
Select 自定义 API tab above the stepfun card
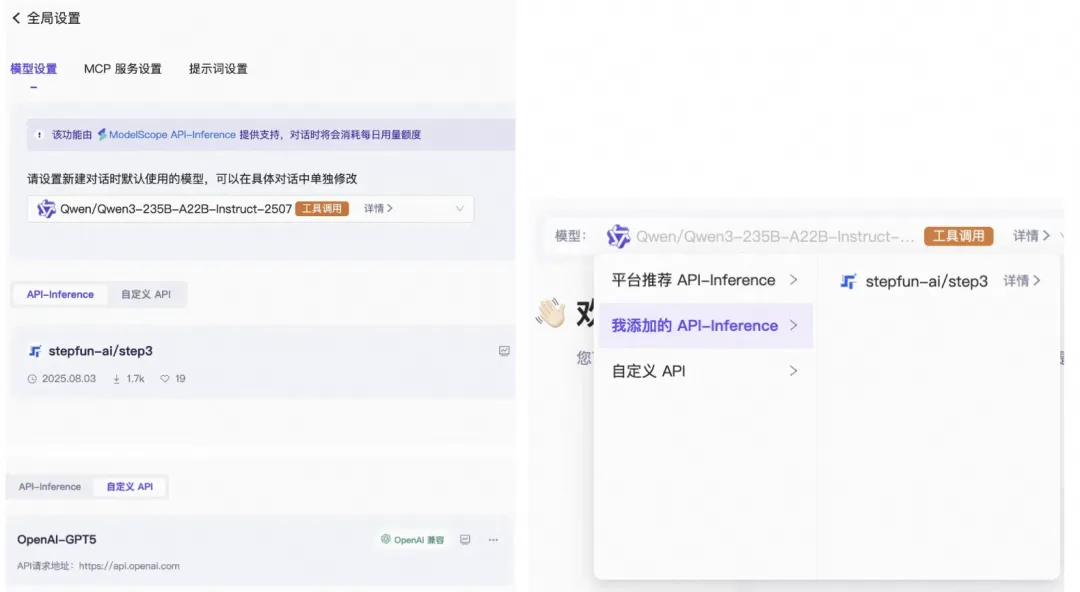(145, 294)
